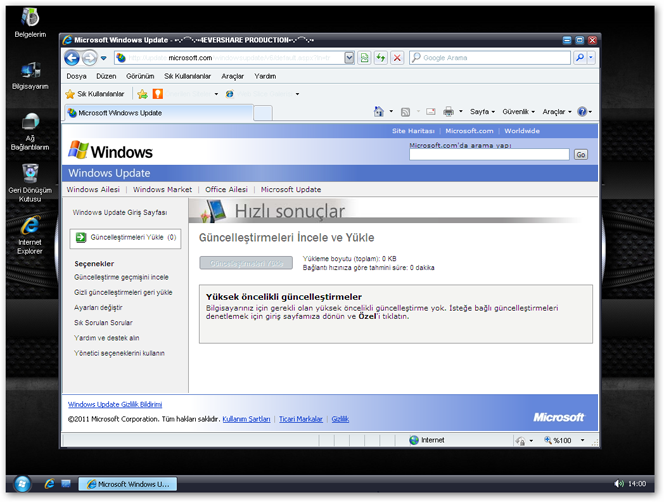
Task: Select the Microsoft Windows Update tab
Action: [x=159, y=113]
